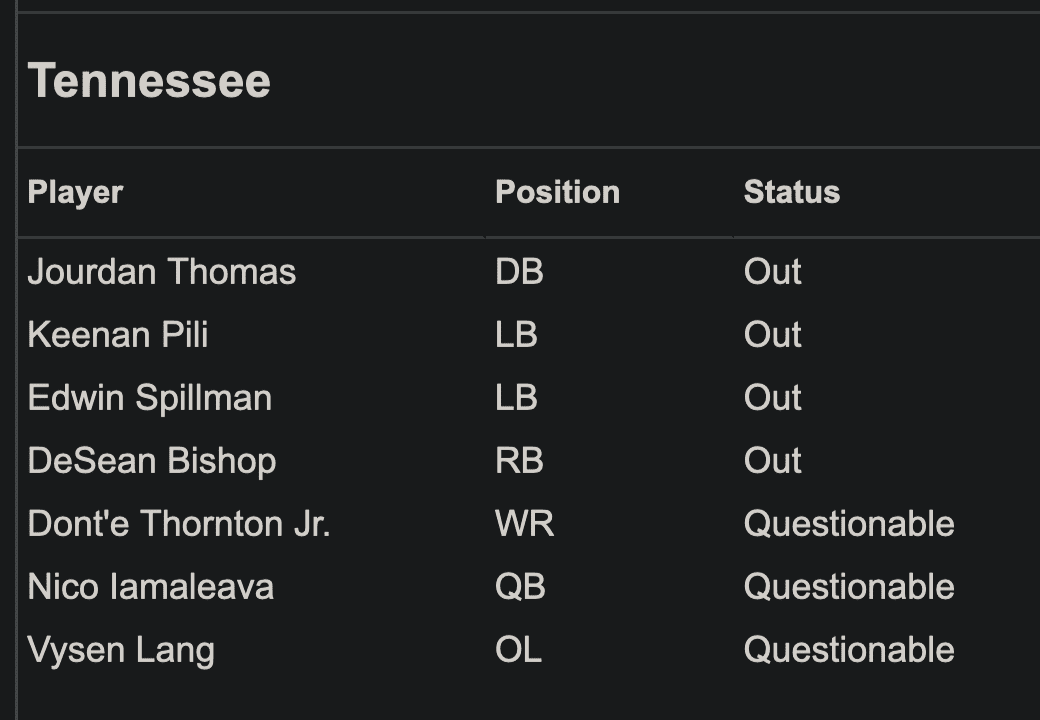This screenshot has width=1040, height=720.
Task: Select player name DeSean Bishop
Action: click(151, 461)
